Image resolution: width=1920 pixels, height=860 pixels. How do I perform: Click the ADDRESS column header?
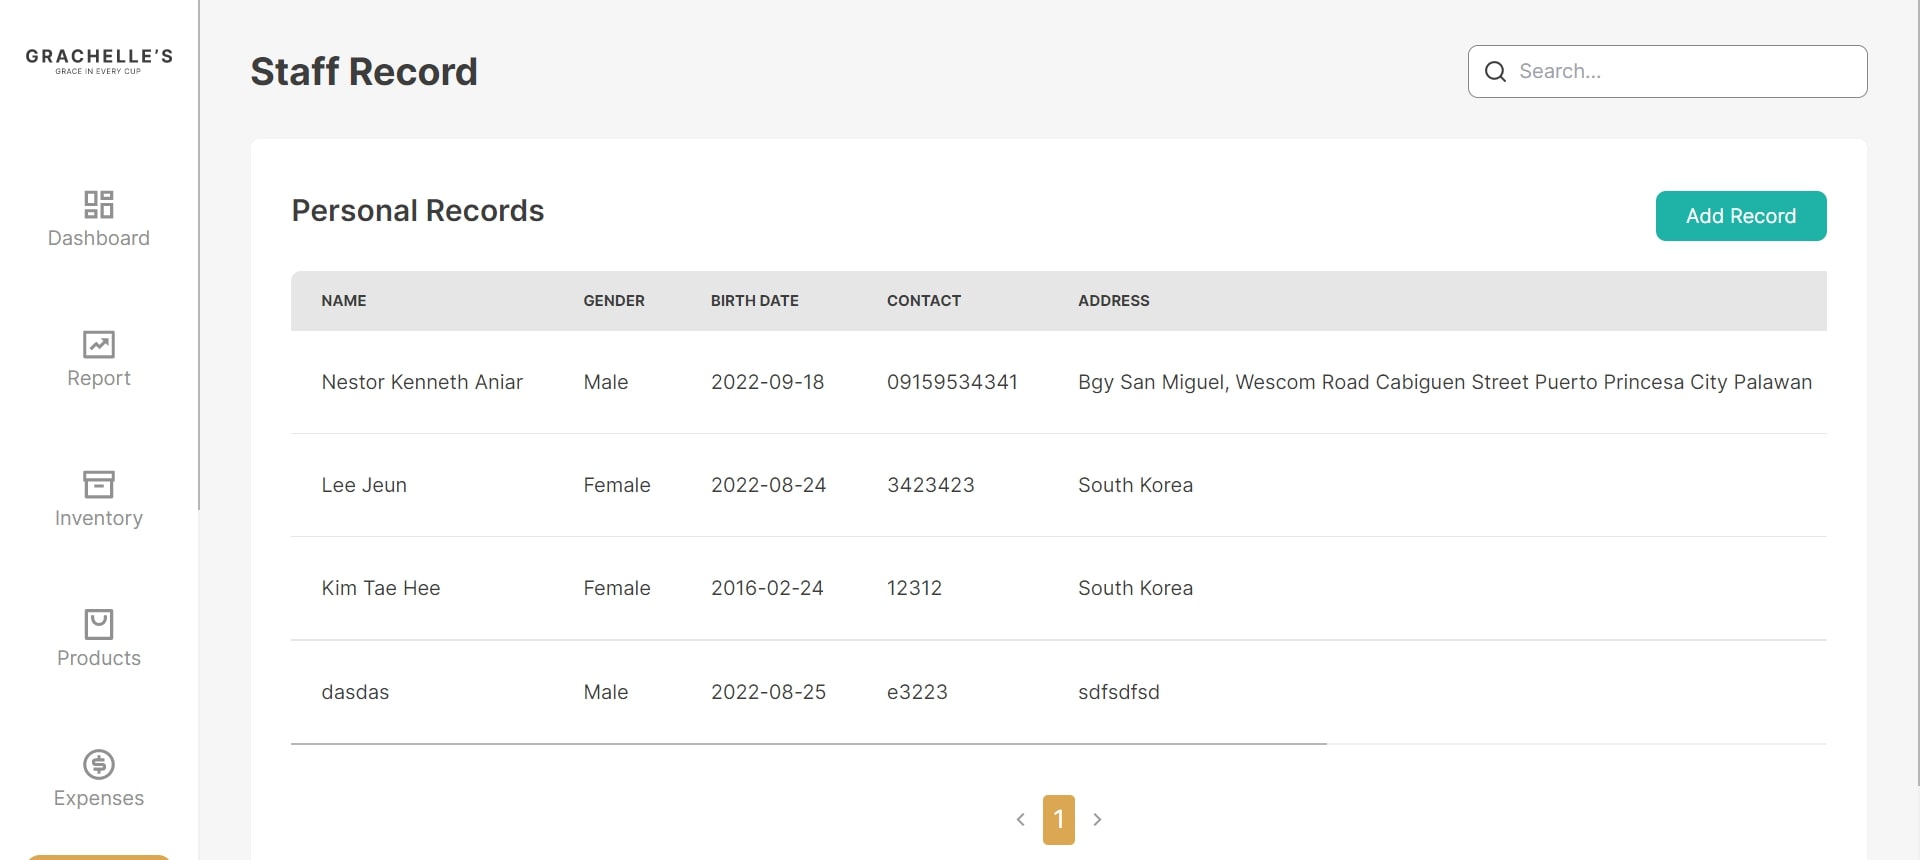[1114, 300]
